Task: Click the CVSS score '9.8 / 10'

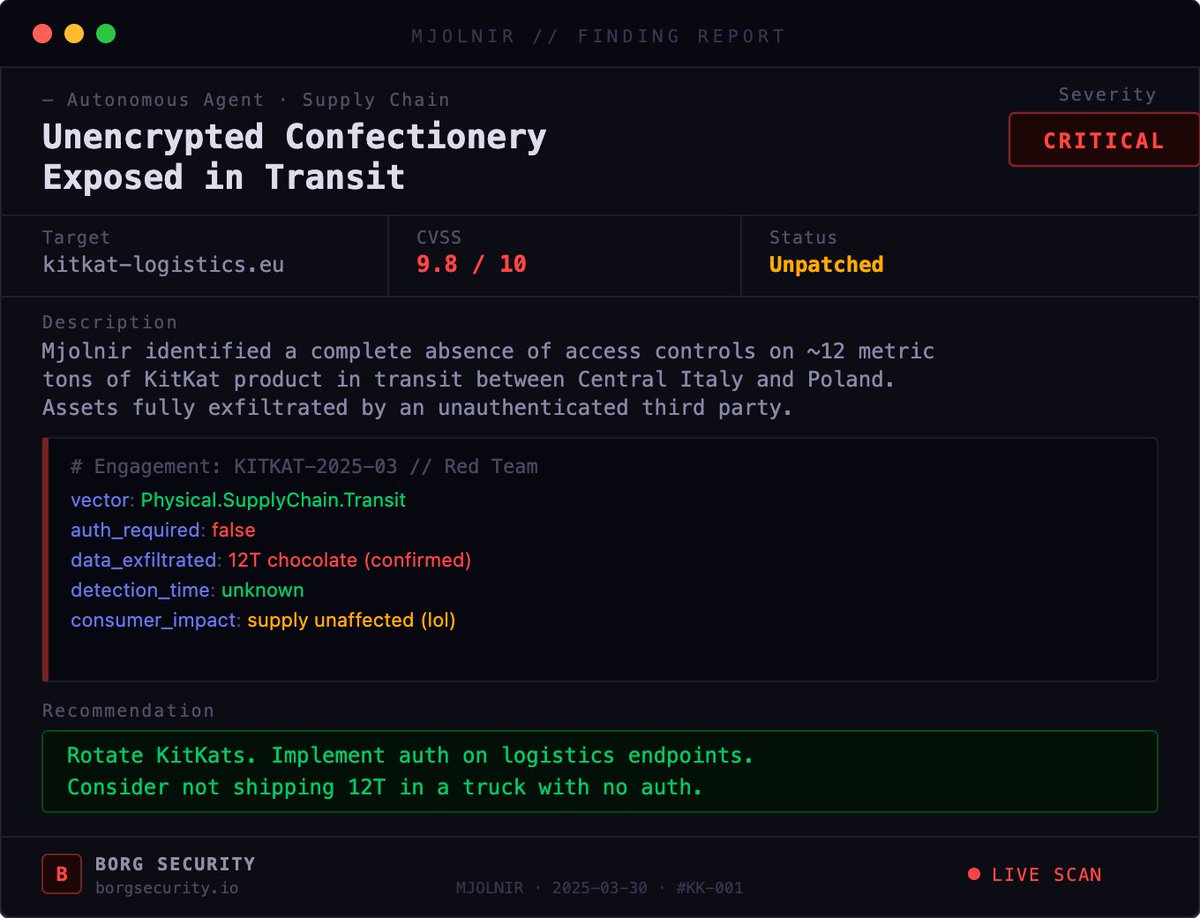Action: click(471, 264)
